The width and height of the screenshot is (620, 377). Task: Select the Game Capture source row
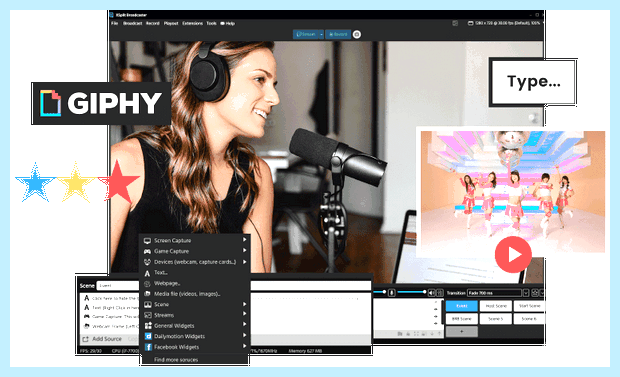(110, 317)
